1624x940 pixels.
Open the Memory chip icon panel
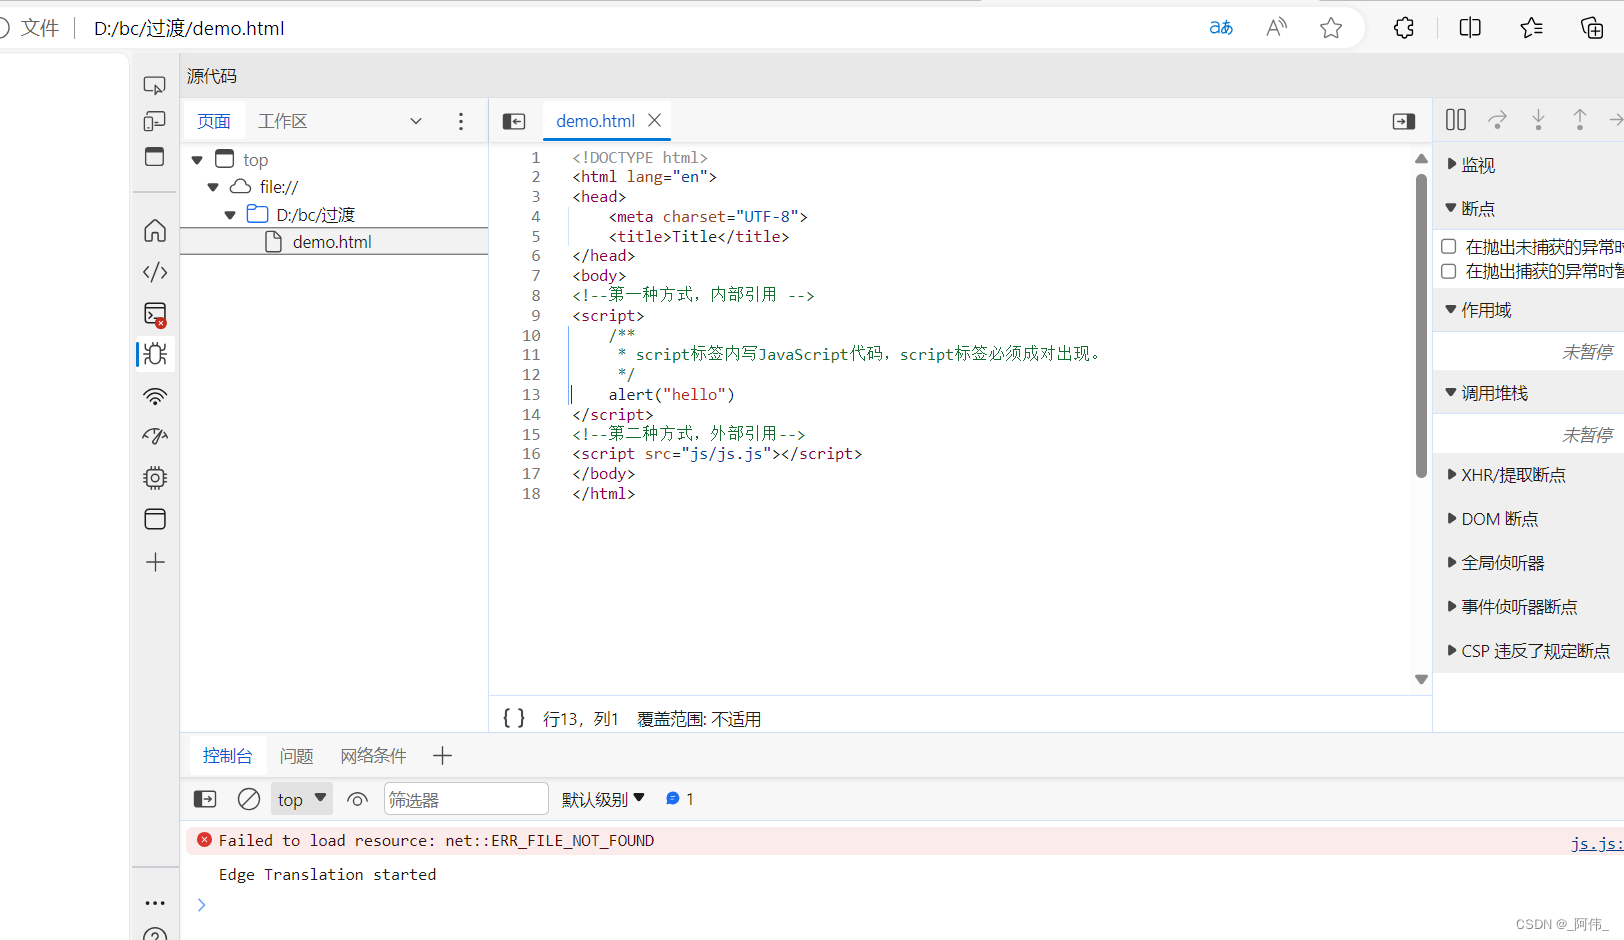click(x=155, y=478)
